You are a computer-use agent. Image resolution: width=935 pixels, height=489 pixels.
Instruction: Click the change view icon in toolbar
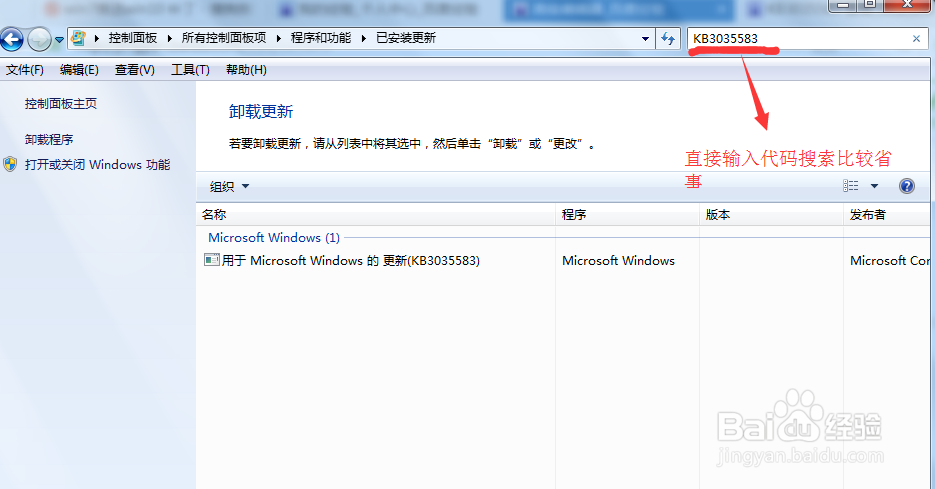[851, 186]
